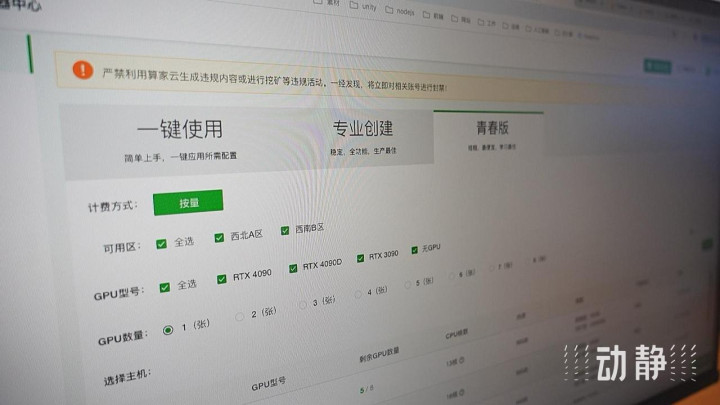Click the 可用区 label
The image size is (720, 405).
pyautogui.click(x=122, y=248)
